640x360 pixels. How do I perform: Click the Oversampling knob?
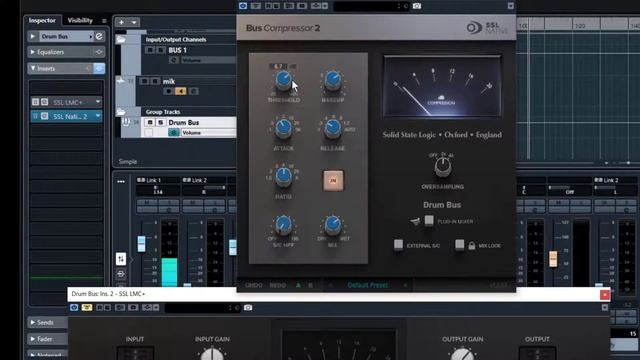tap(442, 167)
